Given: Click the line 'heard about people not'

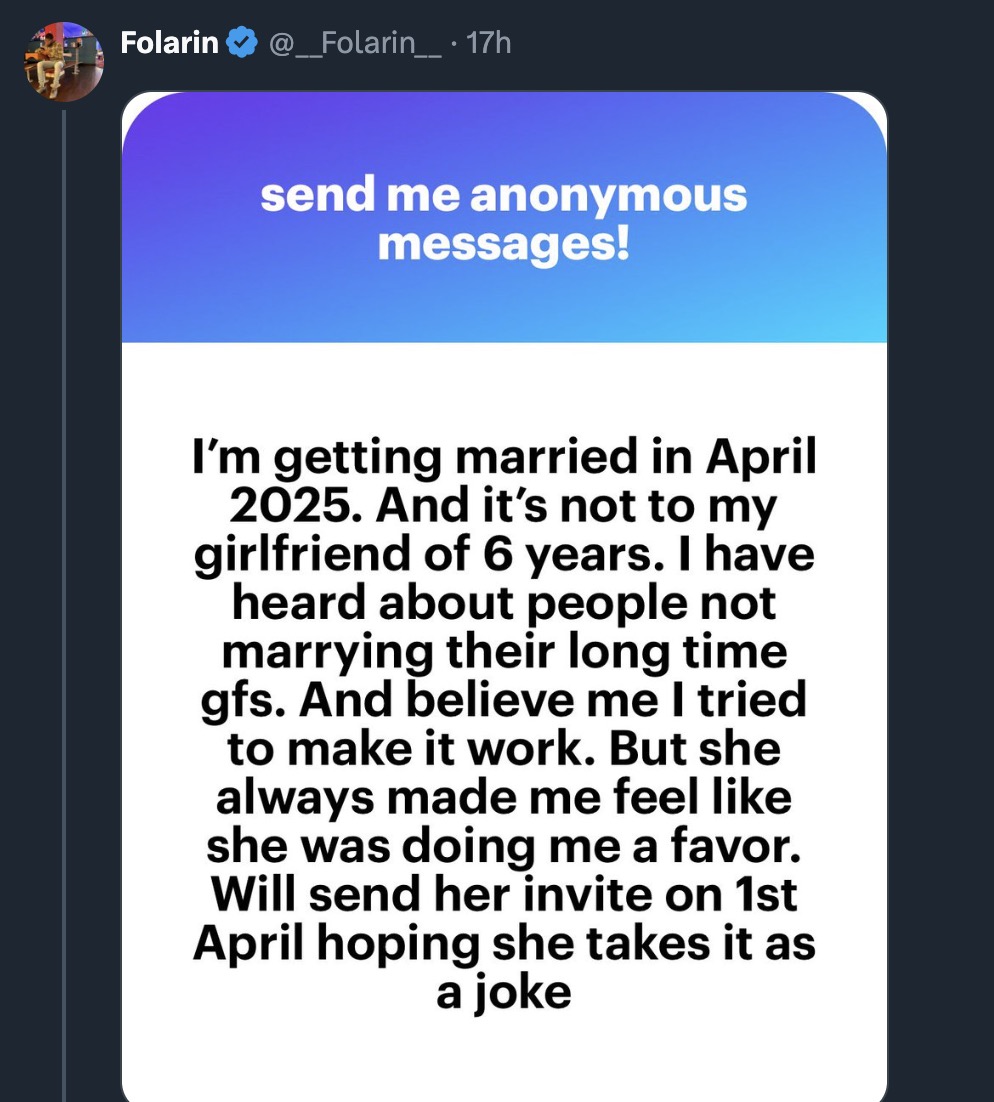Looking at the screenshot, I should point(503,604).
